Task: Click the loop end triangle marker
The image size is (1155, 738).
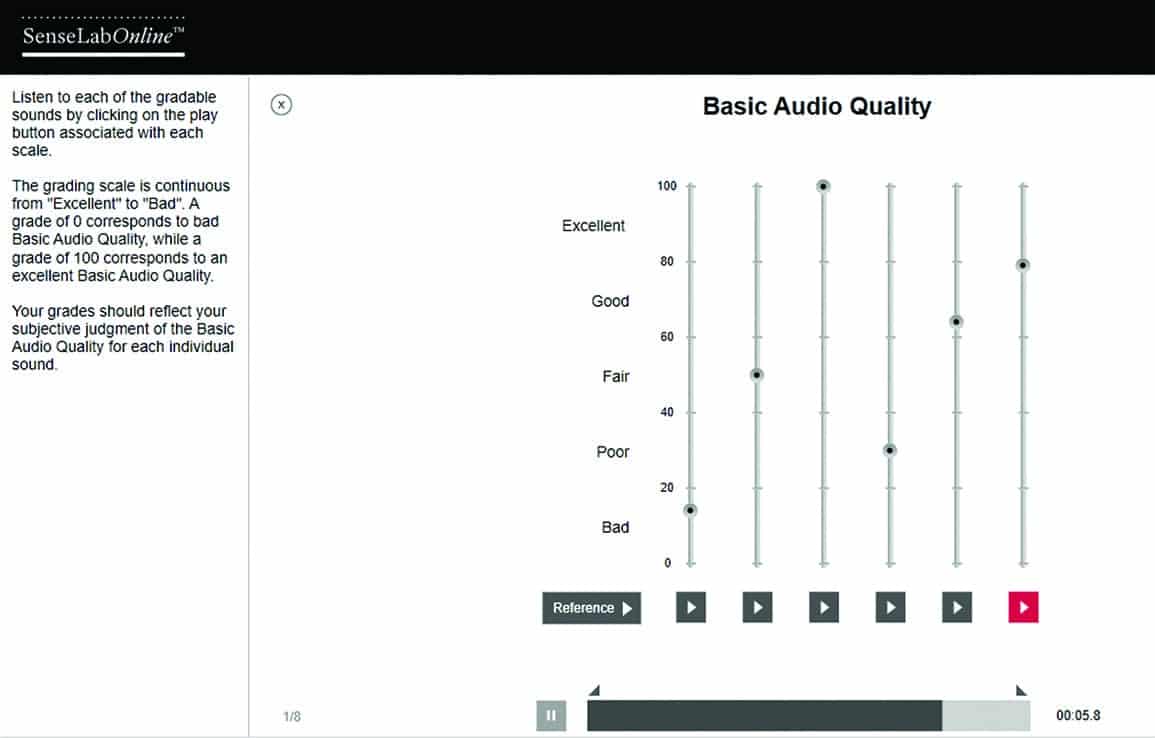Action: pyautogui.click(x=1021, y=689)
